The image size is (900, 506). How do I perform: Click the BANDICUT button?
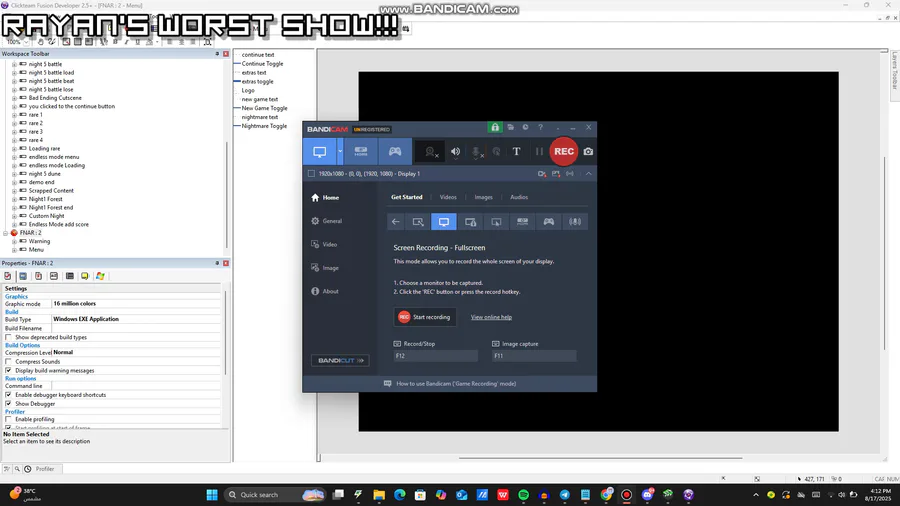(340, 361)
